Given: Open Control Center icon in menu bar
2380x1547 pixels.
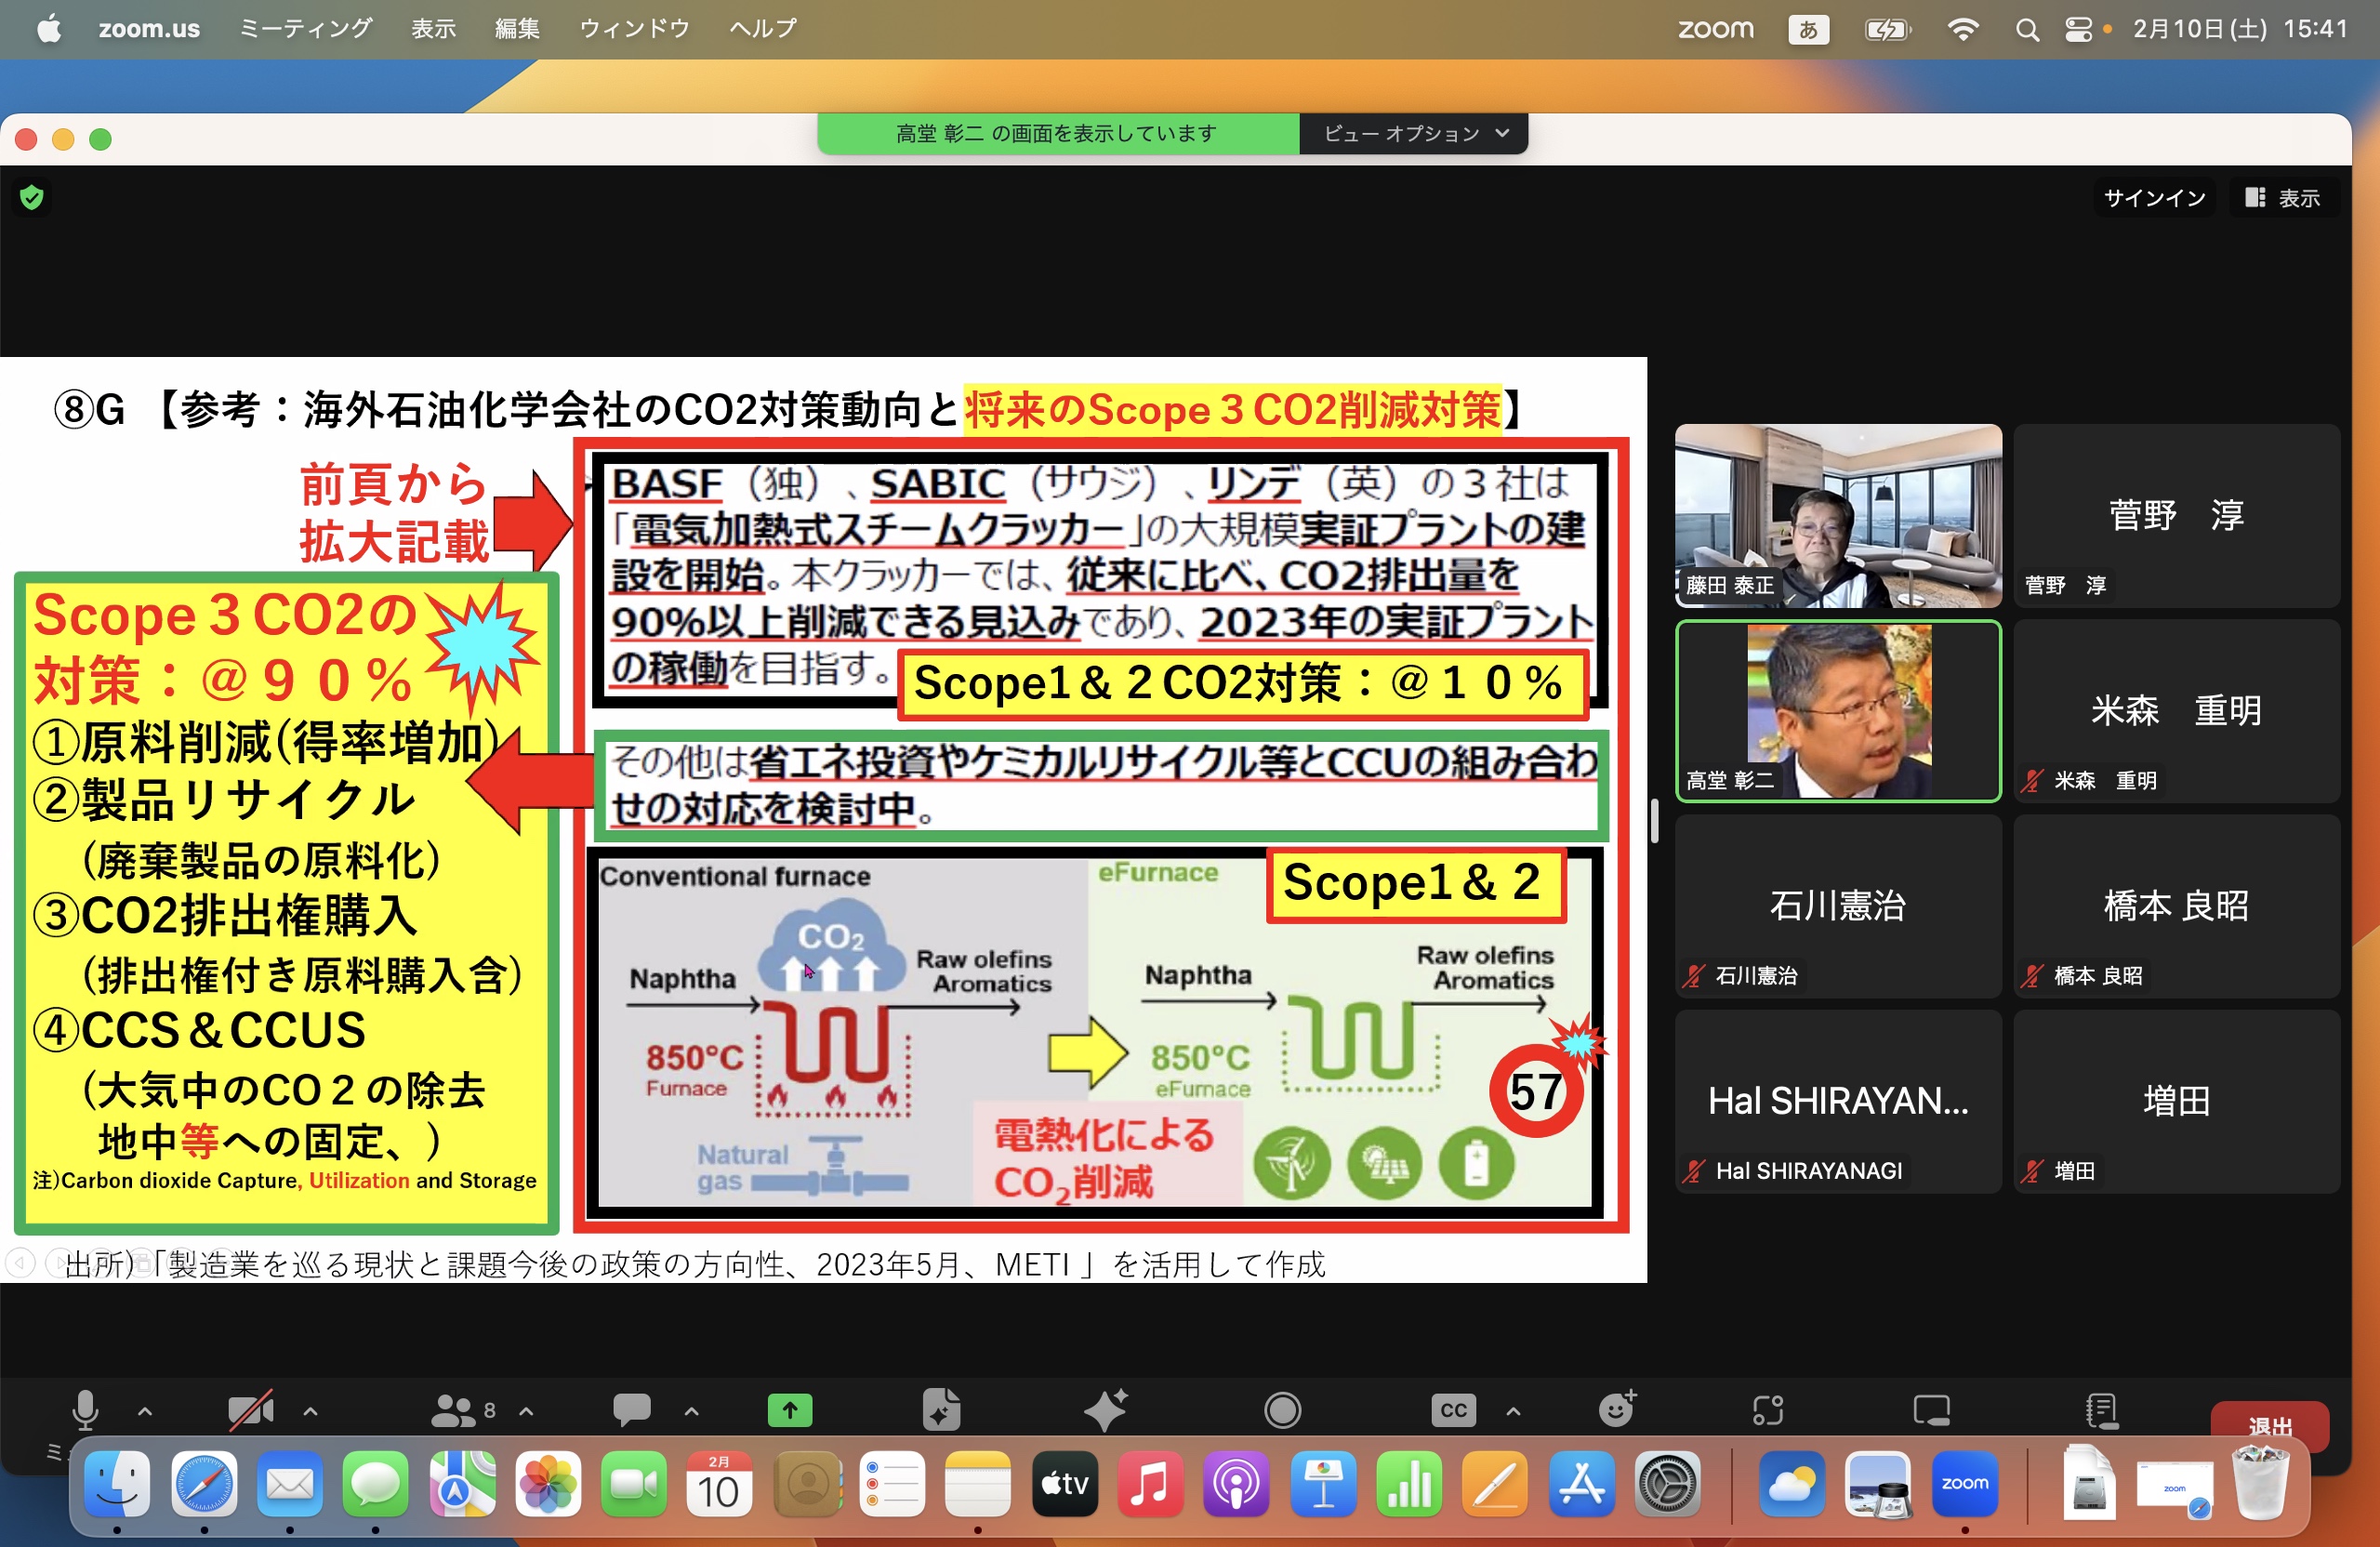Looking at the screenshot, I should pos(2079,29).
